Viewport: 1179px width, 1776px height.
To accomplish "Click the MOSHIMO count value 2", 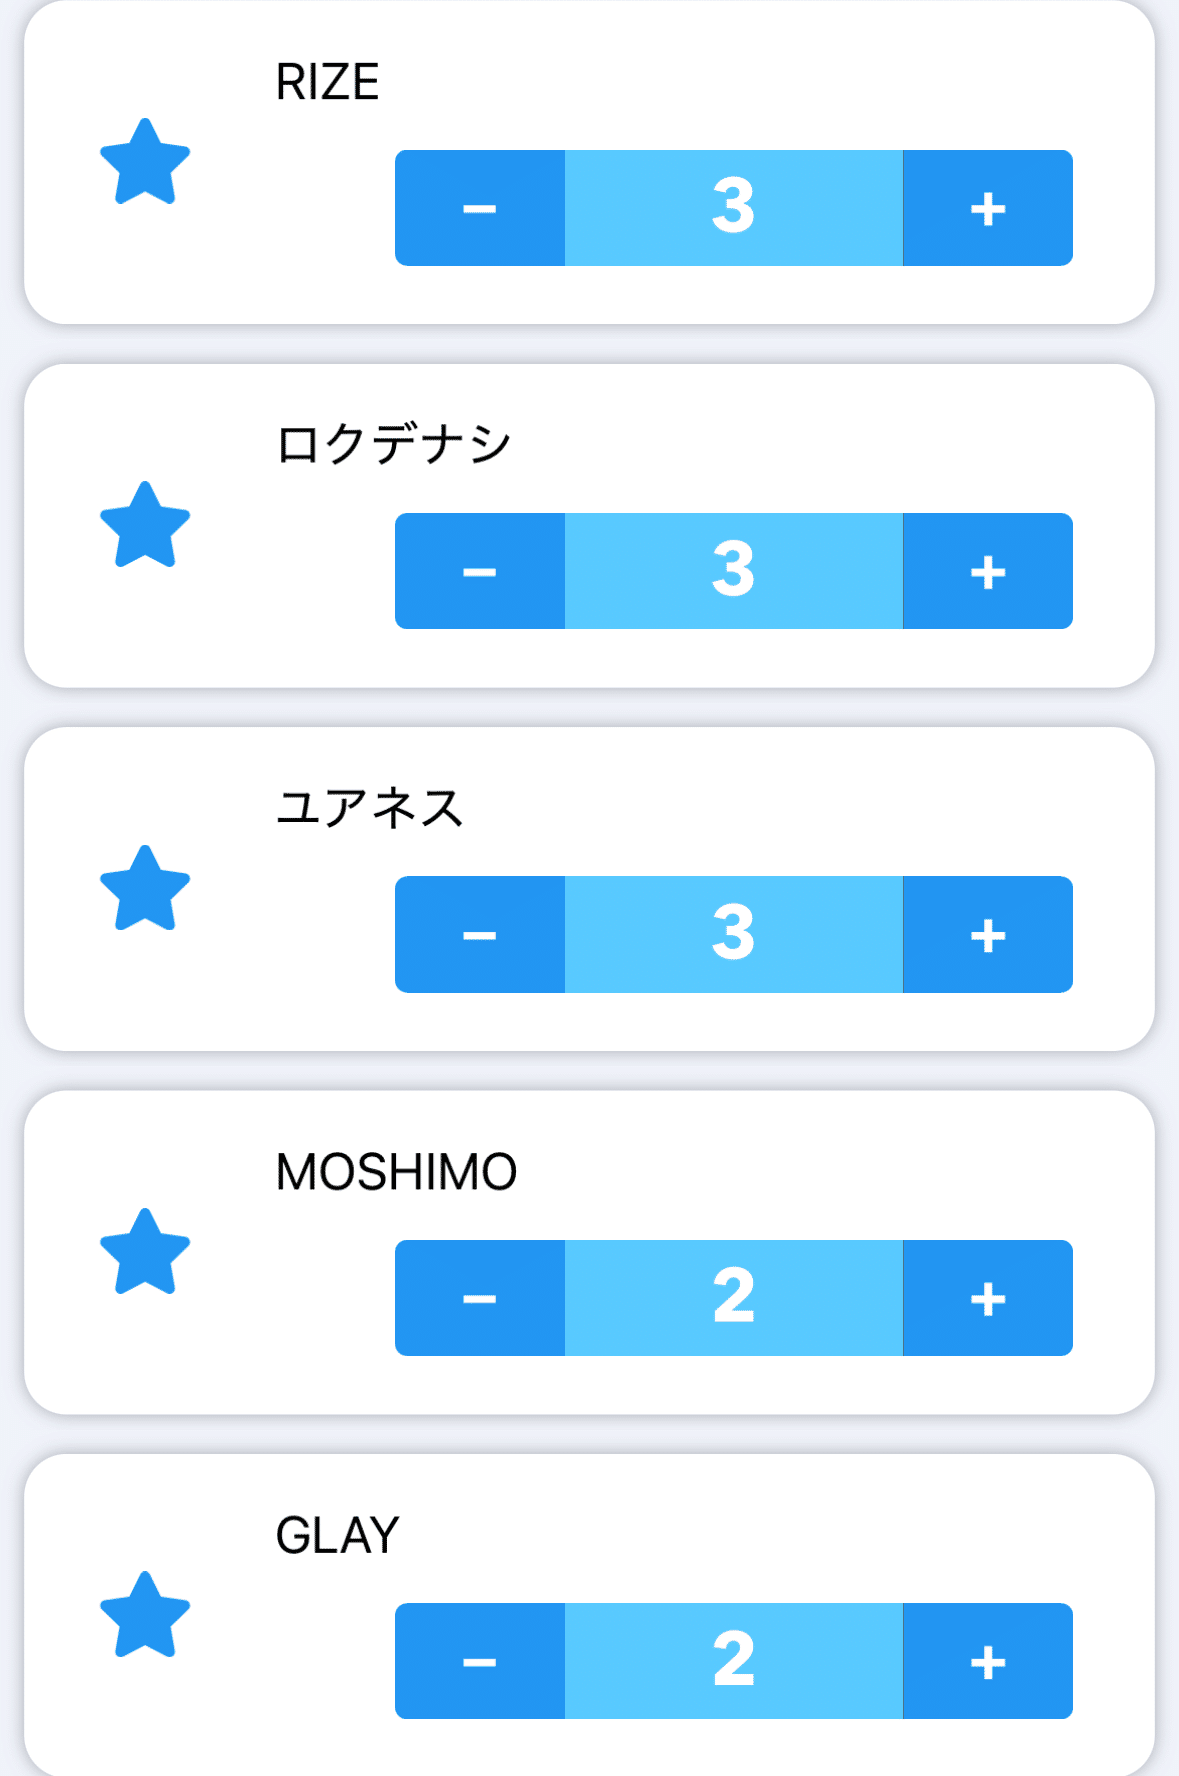I will (733, 1298).
